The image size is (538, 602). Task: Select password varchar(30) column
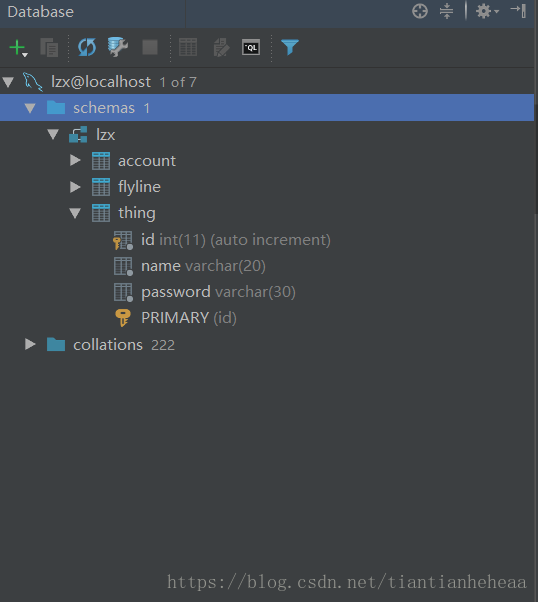pyautogui.click(x=218, y=292)
